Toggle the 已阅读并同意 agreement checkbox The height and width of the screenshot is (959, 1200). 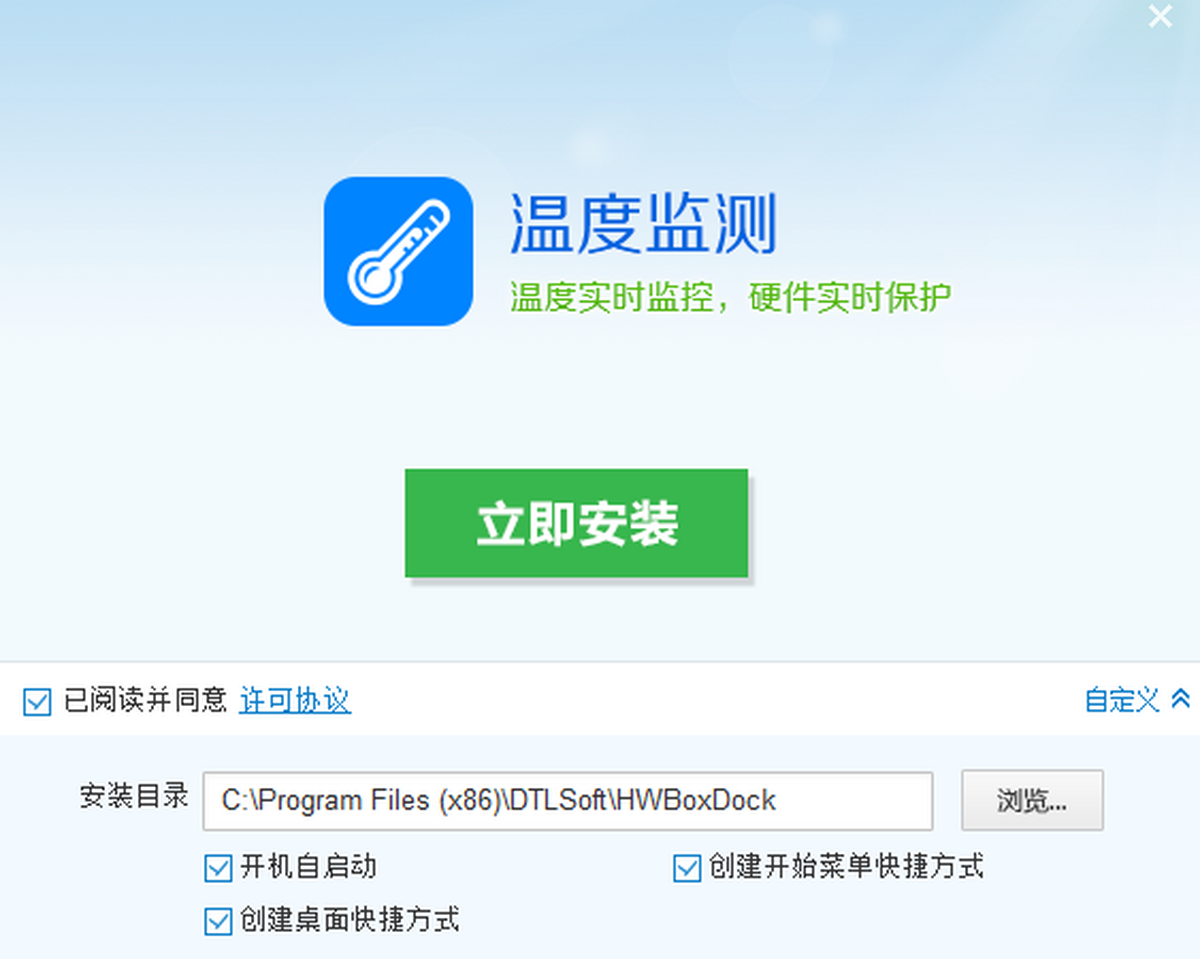coord(37,702)
